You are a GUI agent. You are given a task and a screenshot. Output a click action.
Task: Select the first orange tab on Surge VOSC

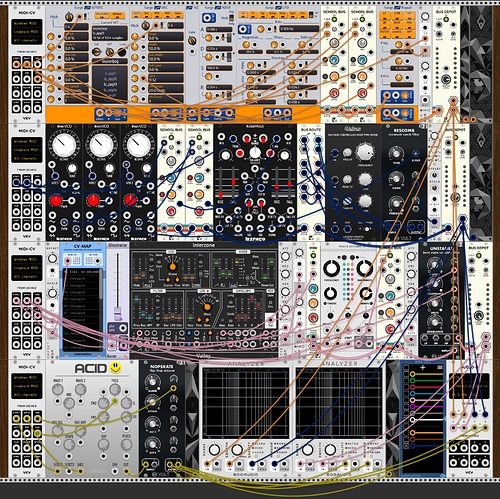click(136, 15)
